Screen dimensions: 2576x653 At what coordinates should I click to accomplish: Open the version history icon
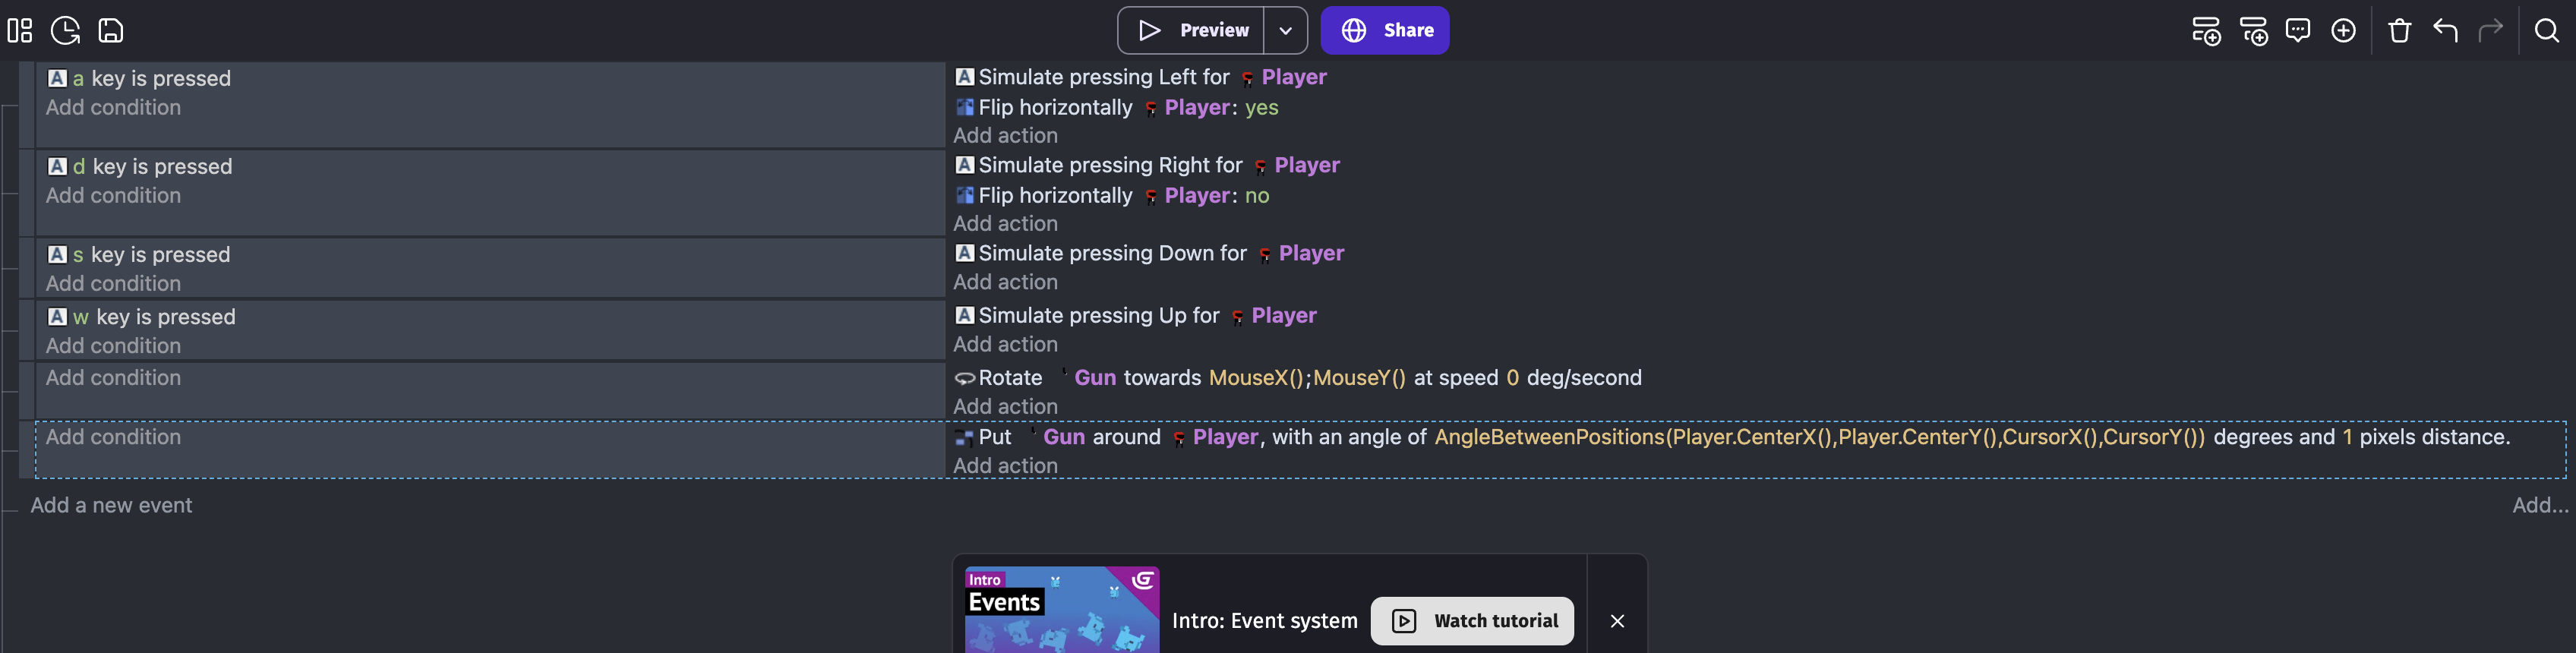click(65, 30)
